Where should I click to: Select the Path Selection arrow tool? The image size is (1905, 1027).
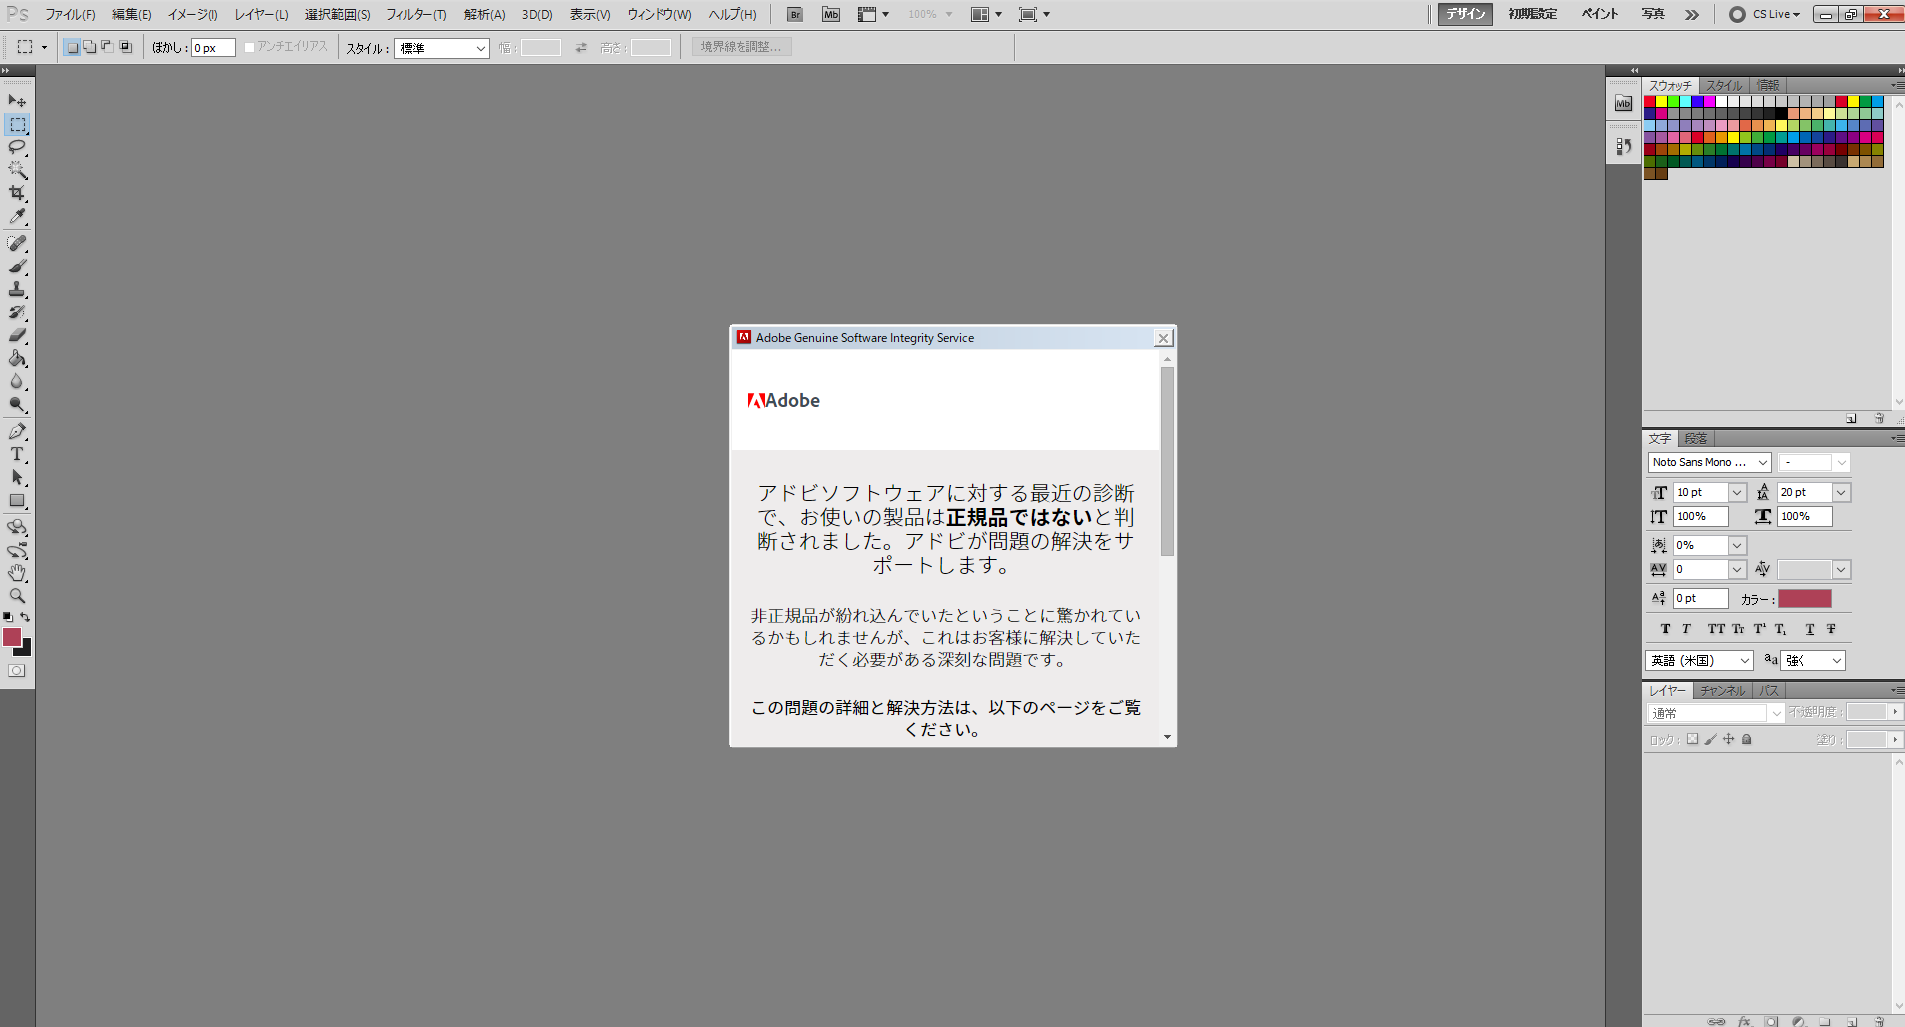pyautogui.click(x=17, y=478)
